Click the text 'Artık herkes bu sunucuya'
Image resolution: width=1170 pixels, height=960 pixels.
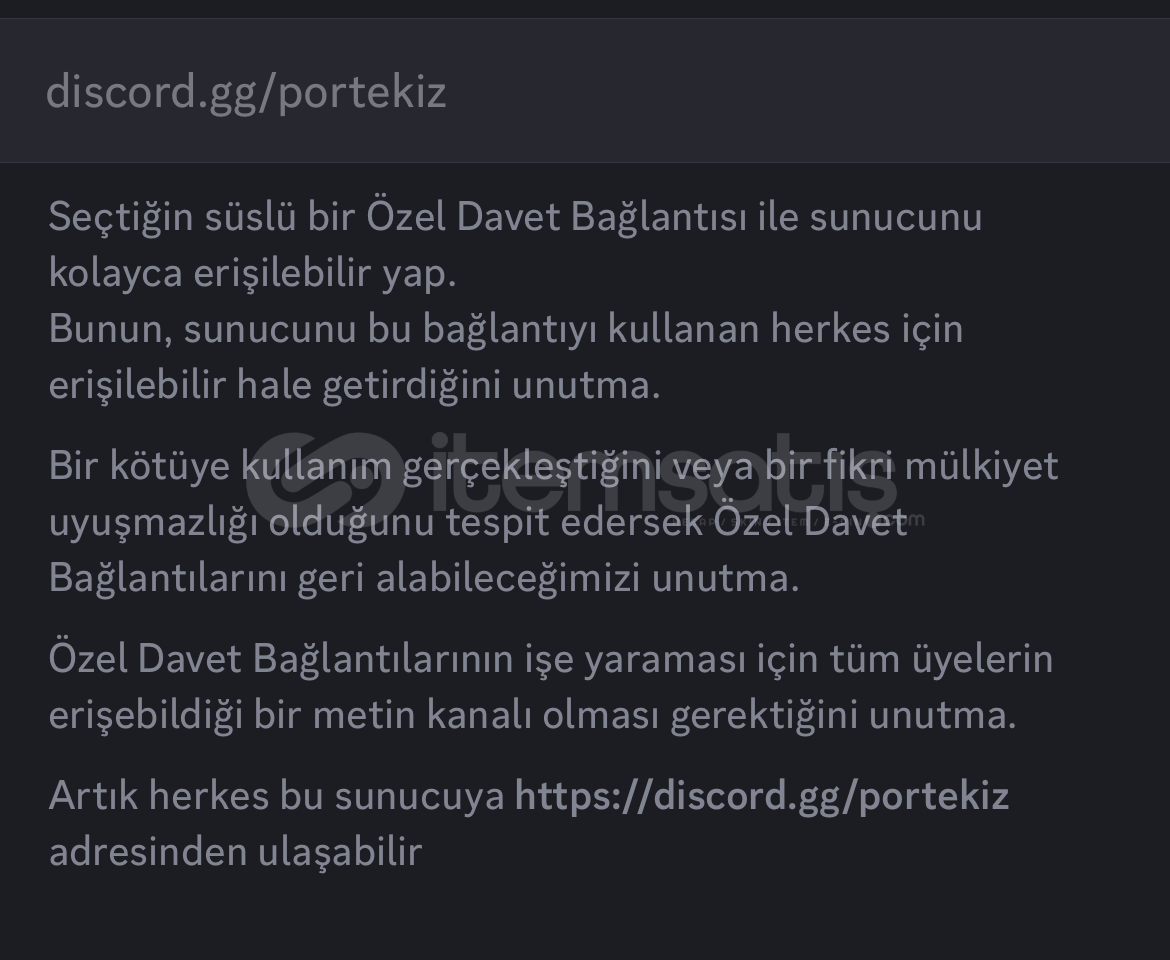click(276, 796)
